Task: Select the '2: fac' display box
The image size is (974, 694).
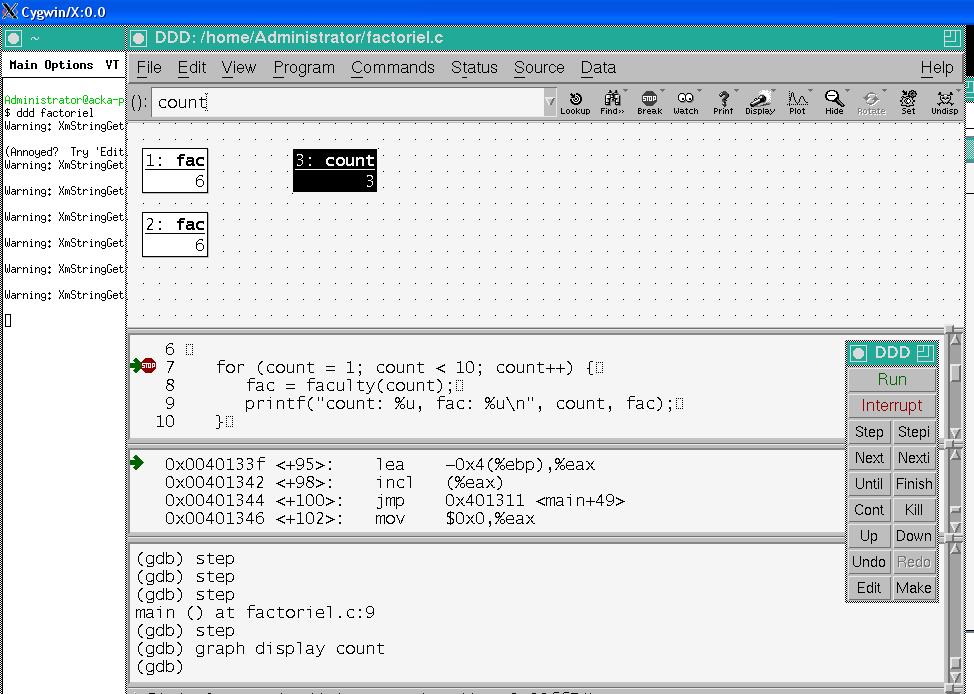Action: tap(175, 234)
